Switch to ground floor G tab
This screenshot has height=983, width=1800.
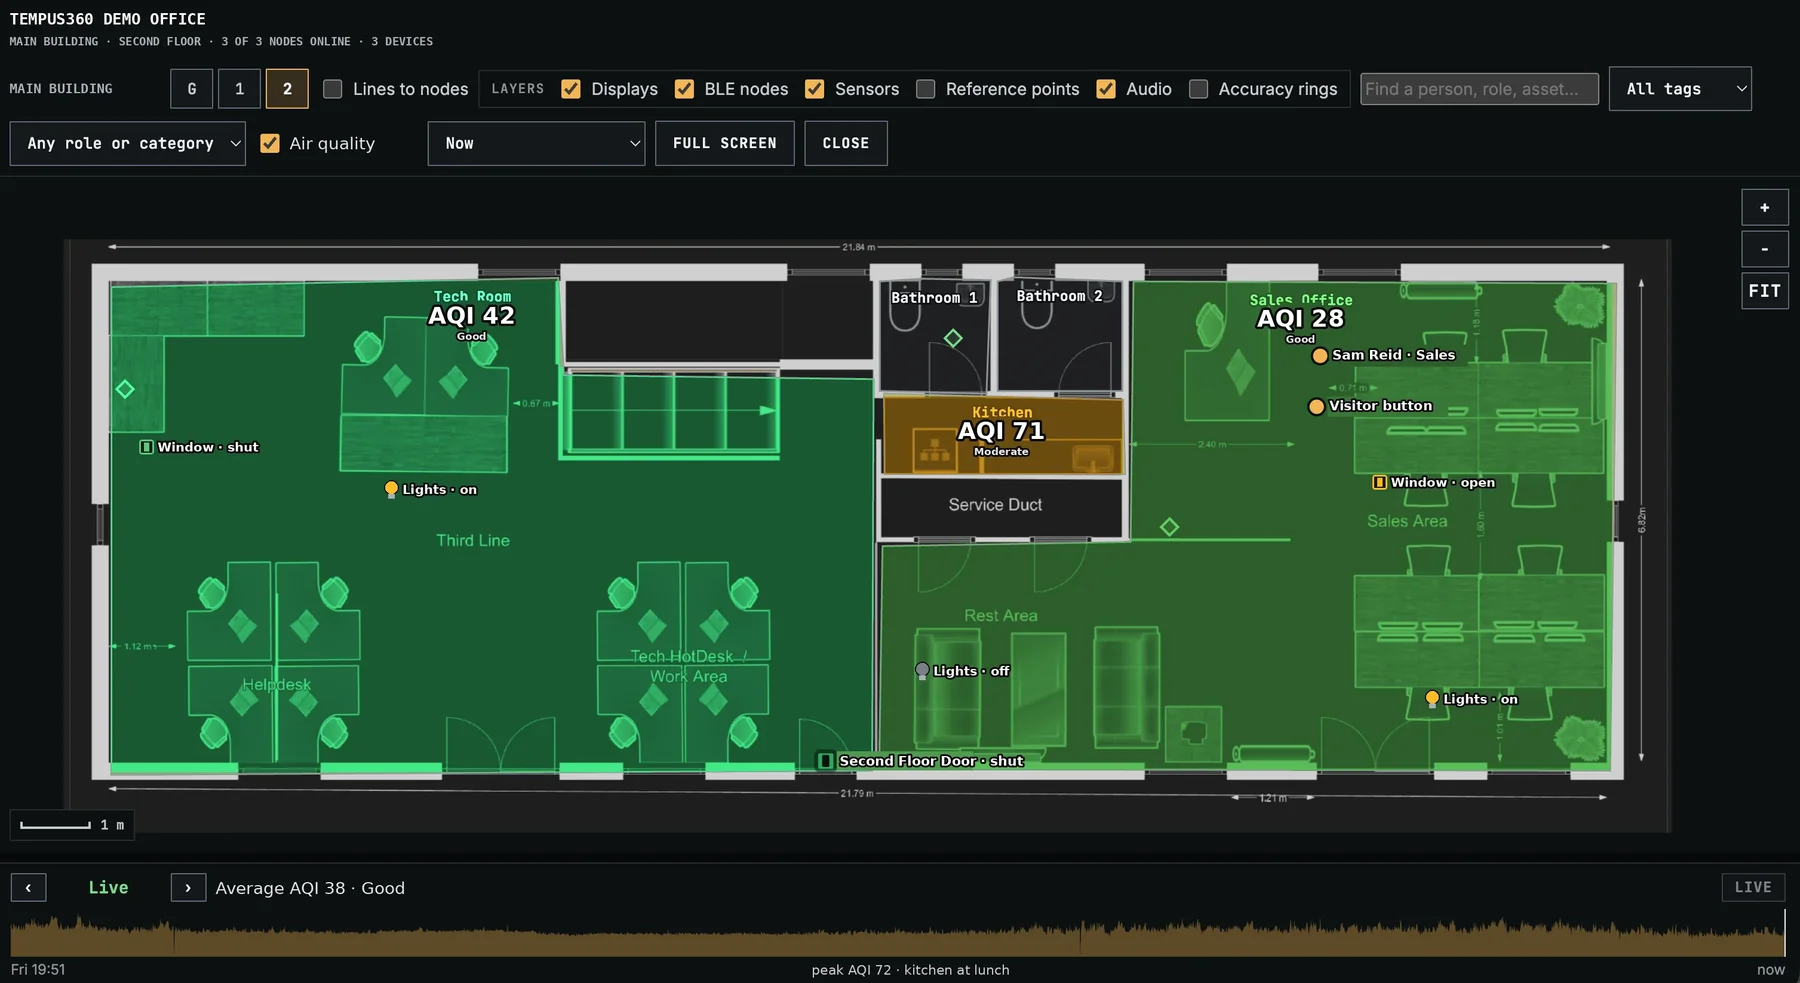[x=192, y=89]
